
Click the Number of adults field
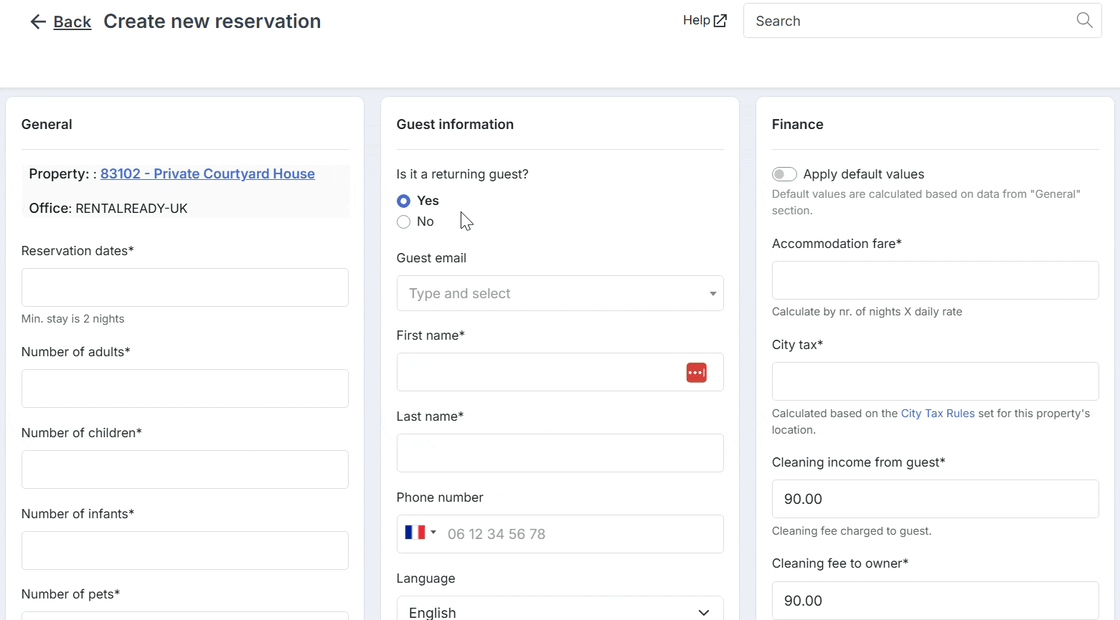(x=185, y=388)
